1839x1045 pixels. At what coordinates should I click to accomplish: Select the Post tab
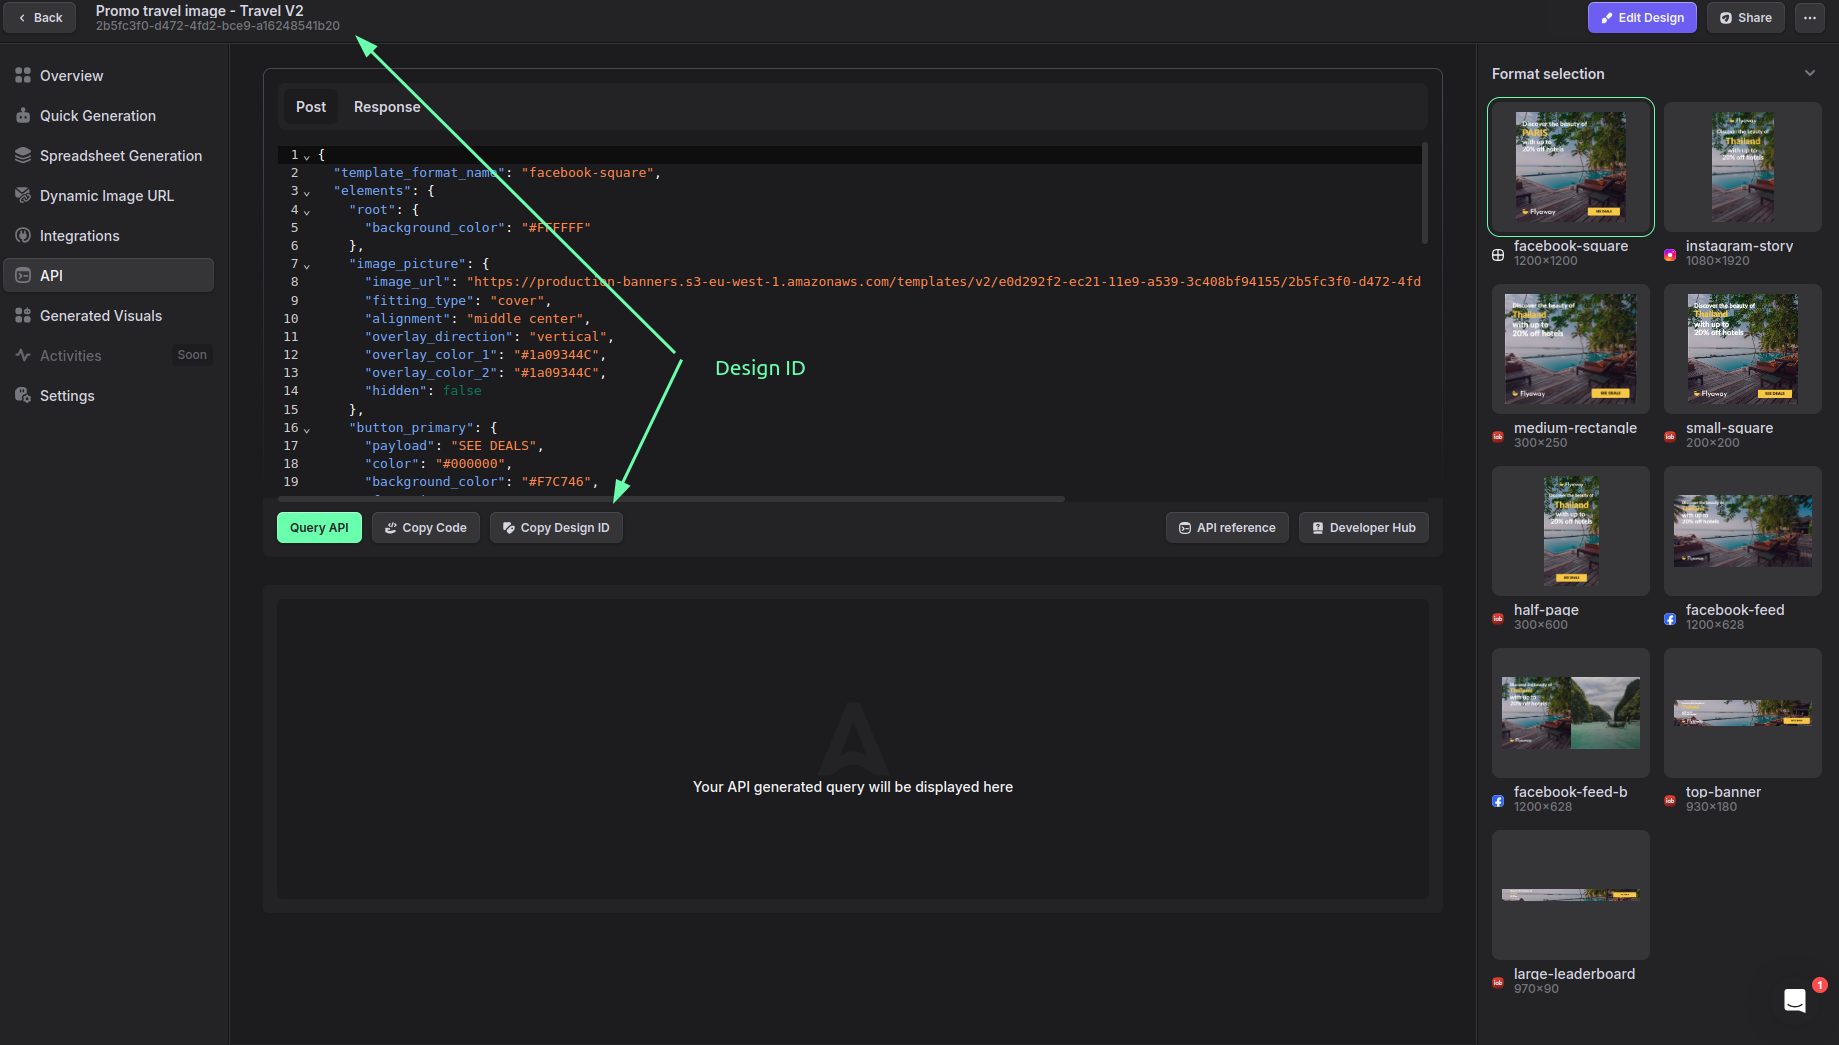click(310, 107)
